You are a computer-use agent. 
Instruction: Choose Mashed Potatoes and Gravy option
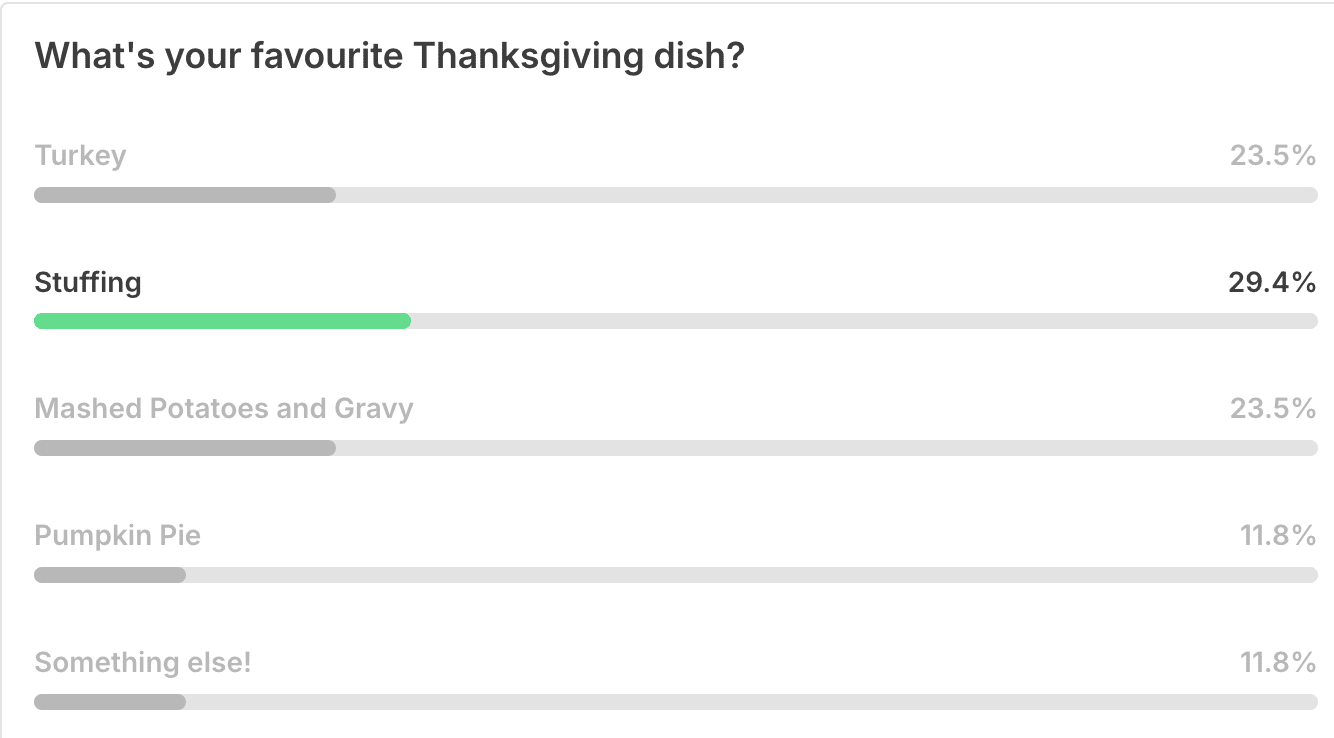pyautogui.click(x=224, y=409)
